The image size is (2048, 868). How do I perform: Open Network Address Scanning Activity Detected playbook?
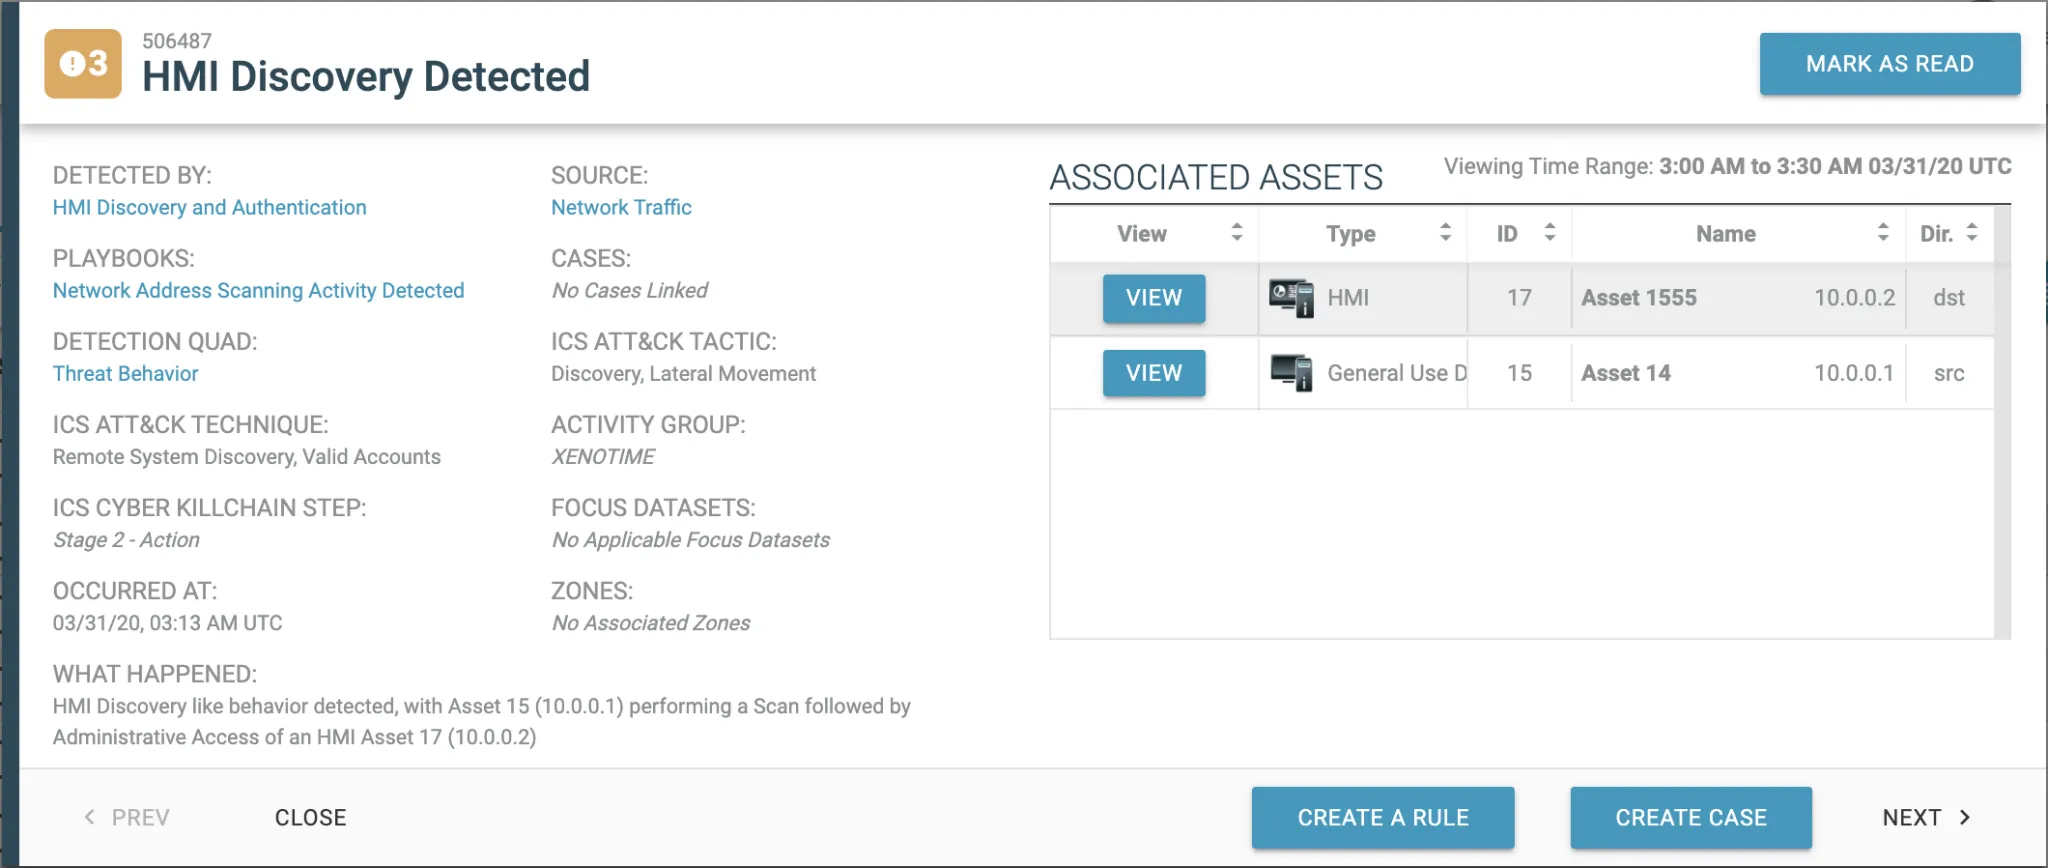(259, 290)
